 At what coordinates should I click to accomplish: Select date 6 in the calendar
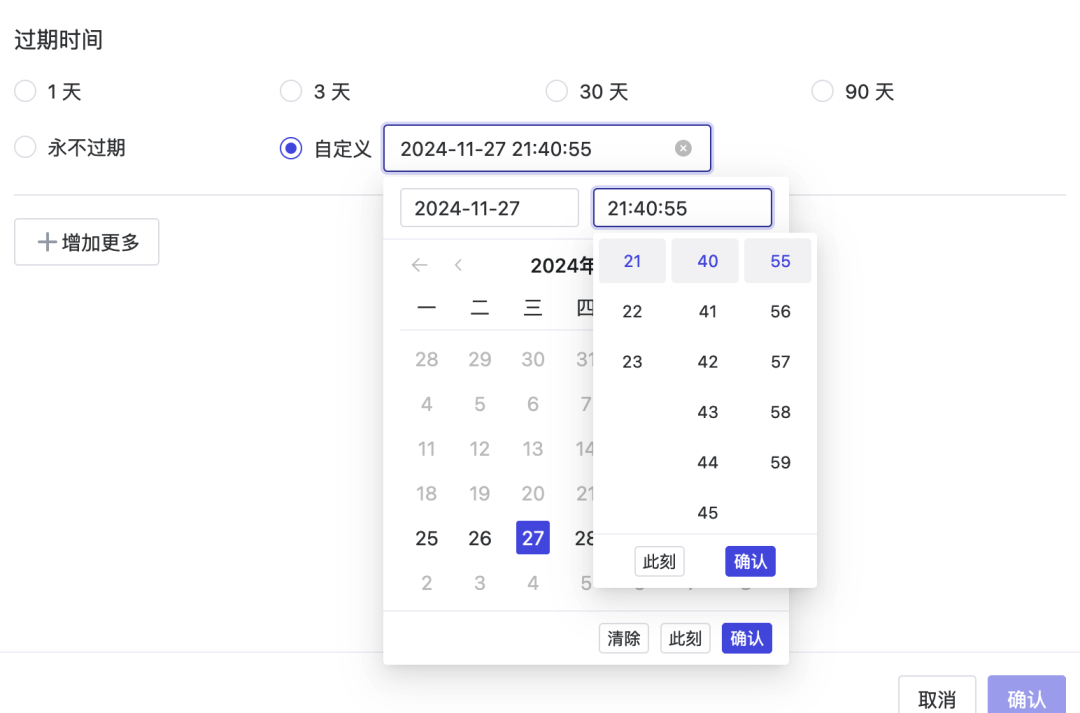point(532,404)
